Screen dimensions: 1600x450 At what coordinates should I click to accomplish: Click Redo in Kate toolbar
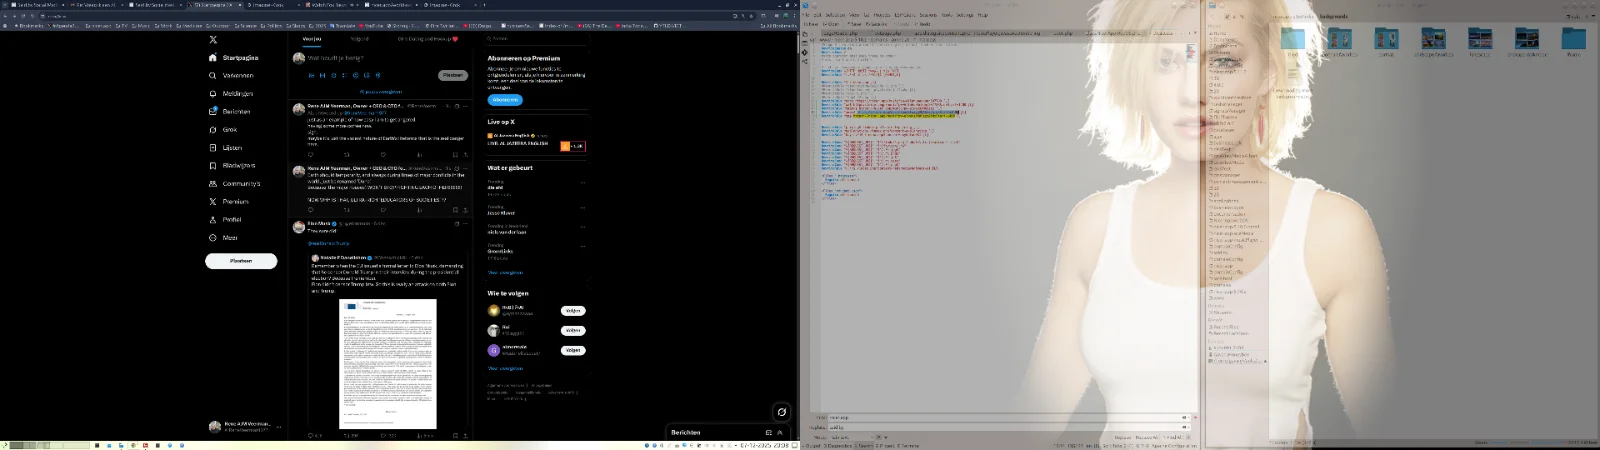pyautogui.click(x=923, y=24)
